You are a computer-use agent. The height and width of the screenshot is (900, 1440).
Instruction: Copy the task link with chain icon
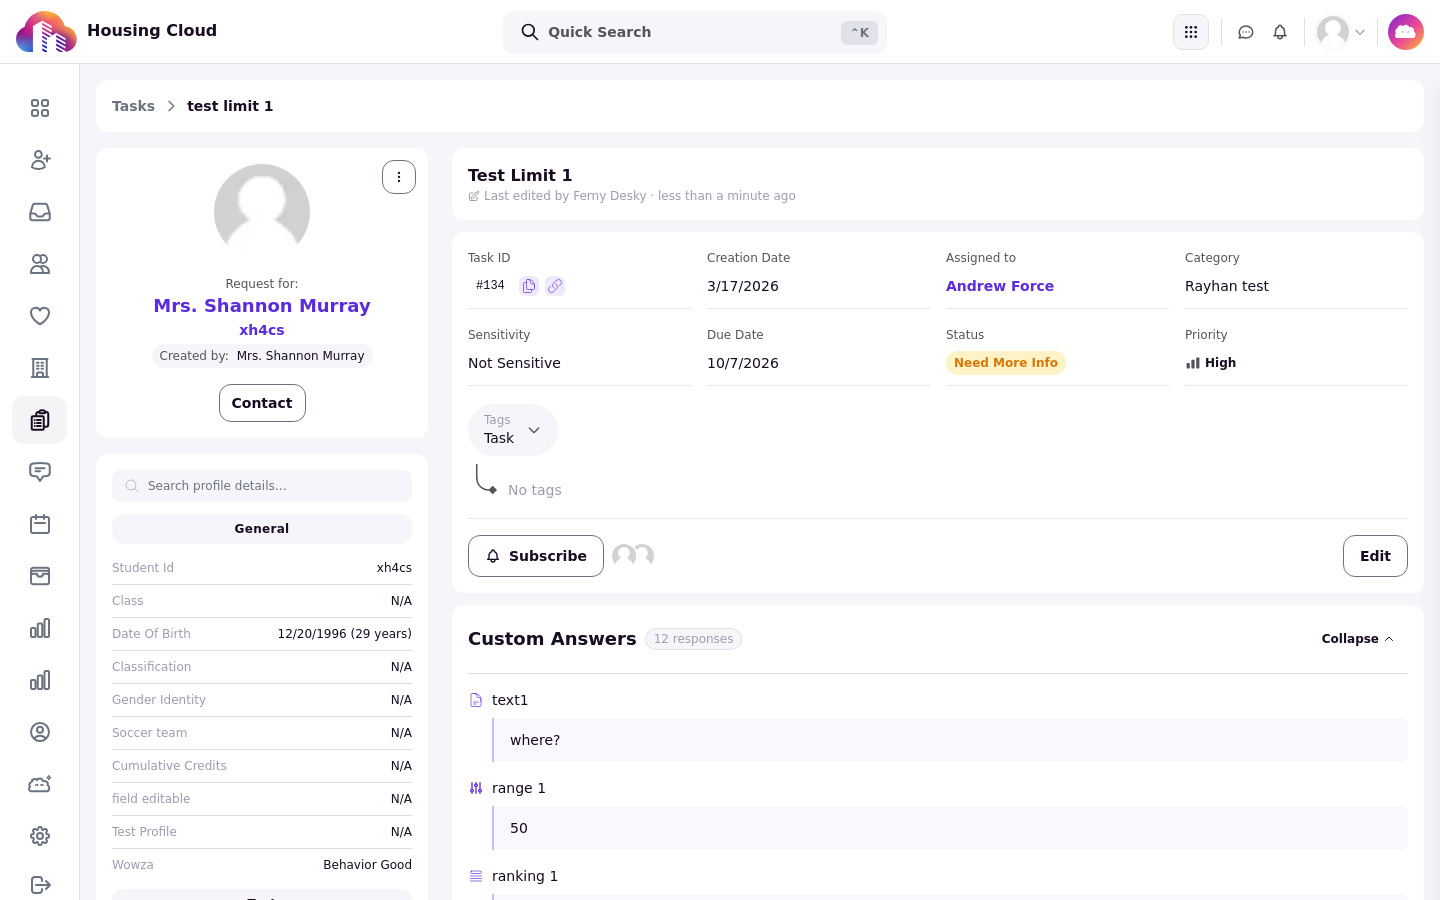pyautogui.click(x=555, y=286)
